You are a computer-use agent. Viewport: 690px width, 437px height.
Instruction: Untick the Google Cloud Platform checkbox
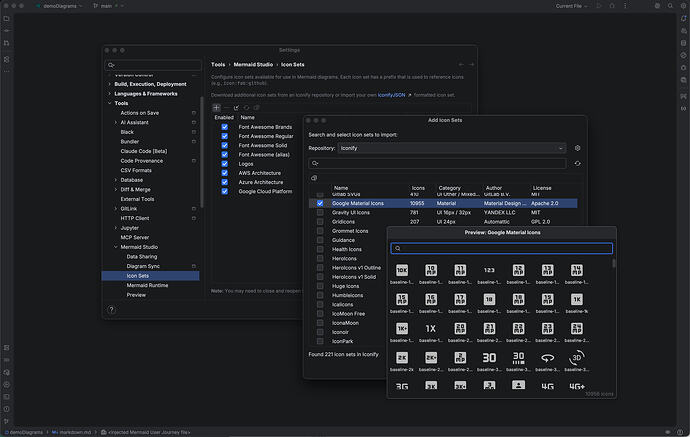224,191
